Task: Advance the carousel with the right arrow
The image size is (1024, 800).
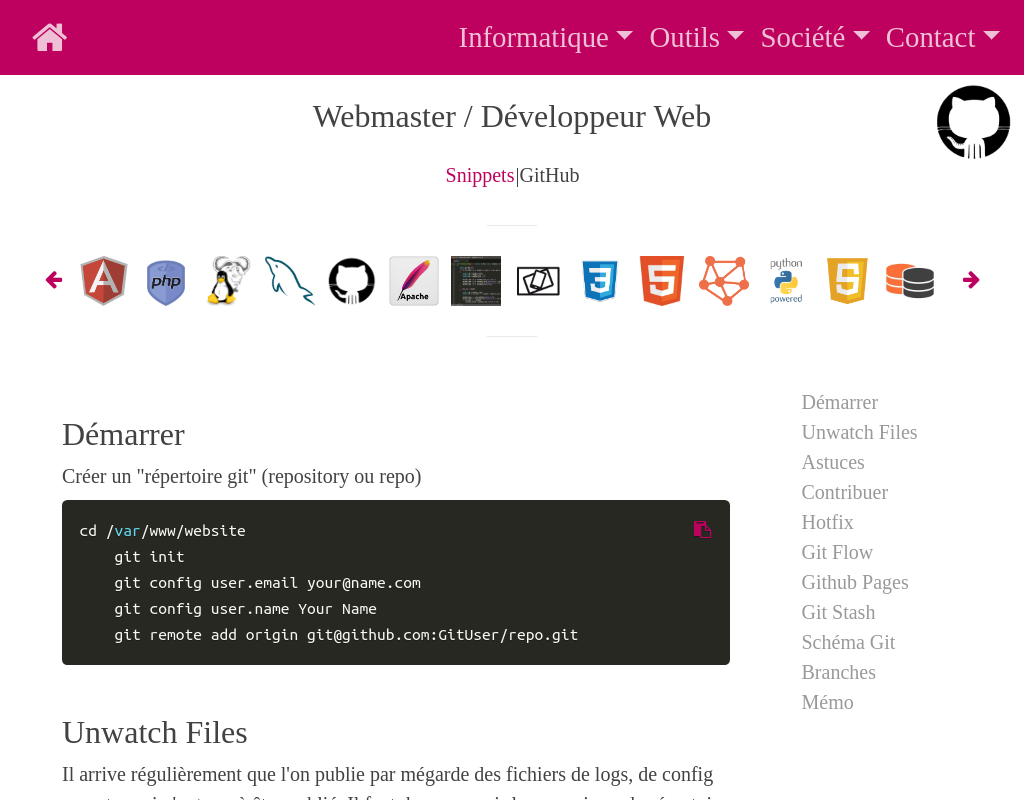Action: coord(971,280)
